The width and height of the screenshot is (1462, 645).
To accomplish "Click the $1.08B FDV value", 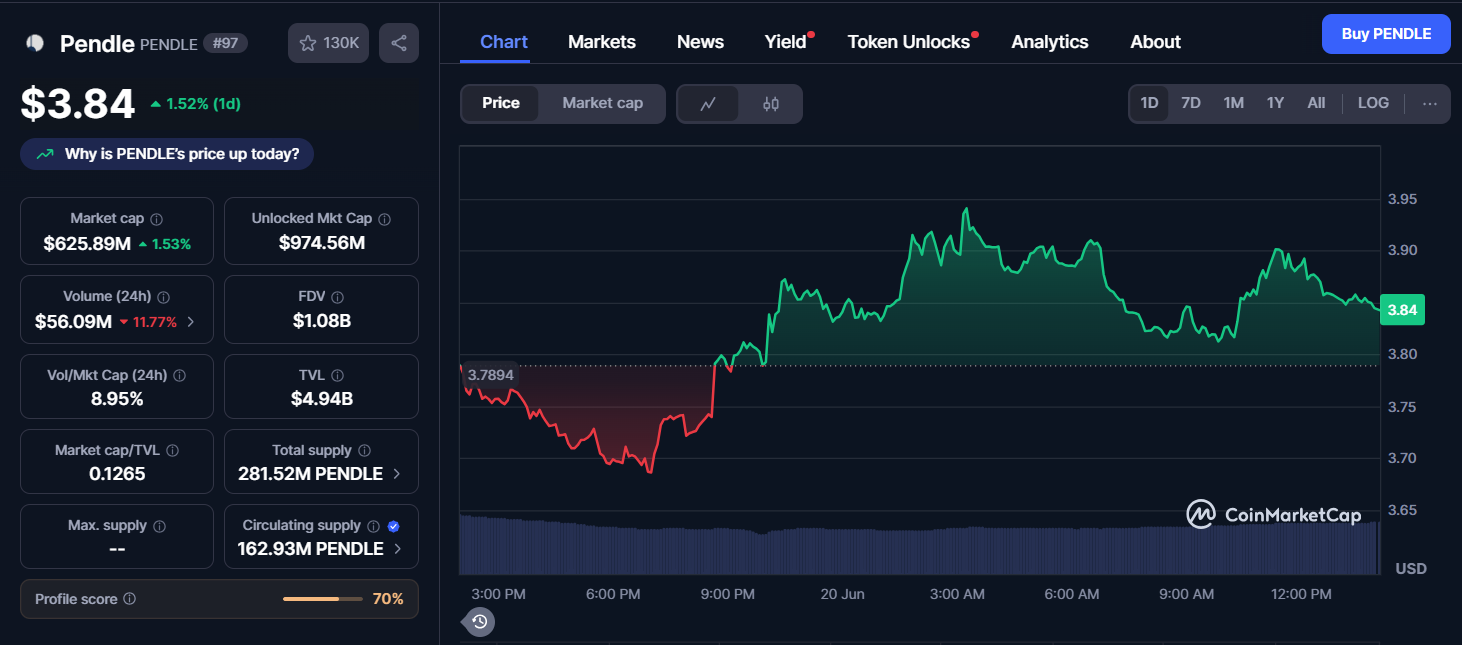I will 322,322.
